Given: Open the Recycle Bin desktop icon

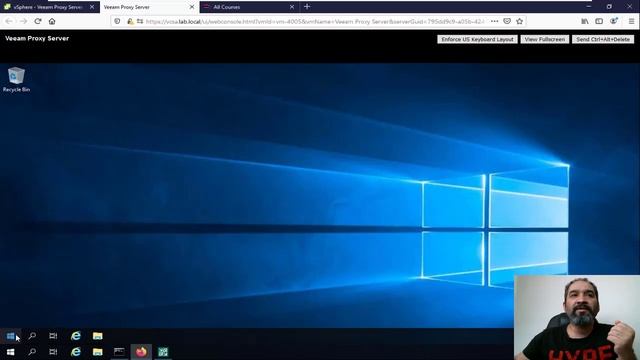Looking at the screenshot, I should pos(16,80).
